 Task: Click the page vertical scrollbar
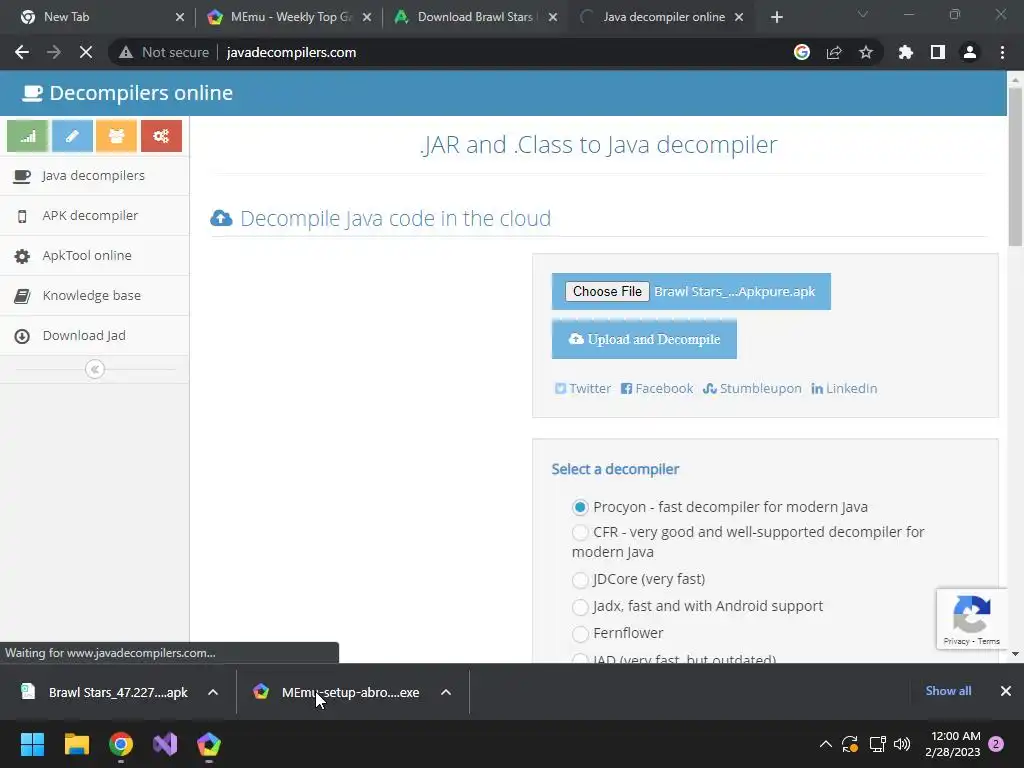[1015, 167]
